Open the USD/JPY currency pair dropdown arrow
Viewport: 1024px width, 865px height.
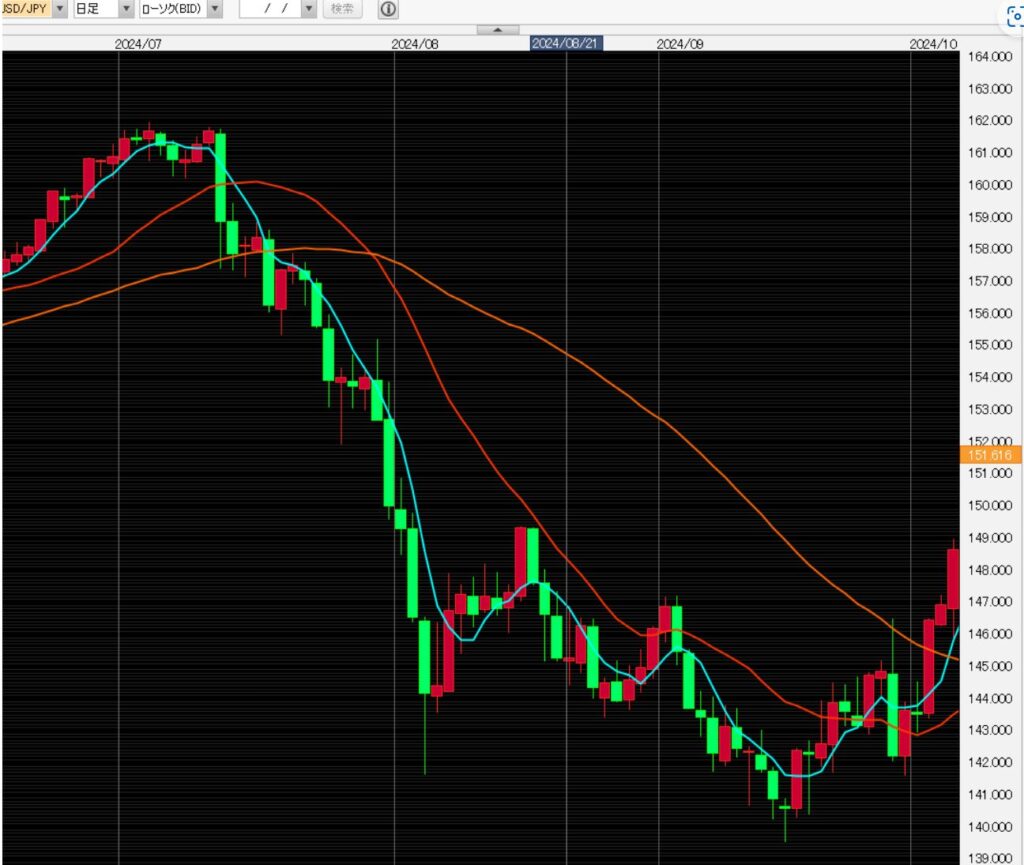click(x=59, y=9)
